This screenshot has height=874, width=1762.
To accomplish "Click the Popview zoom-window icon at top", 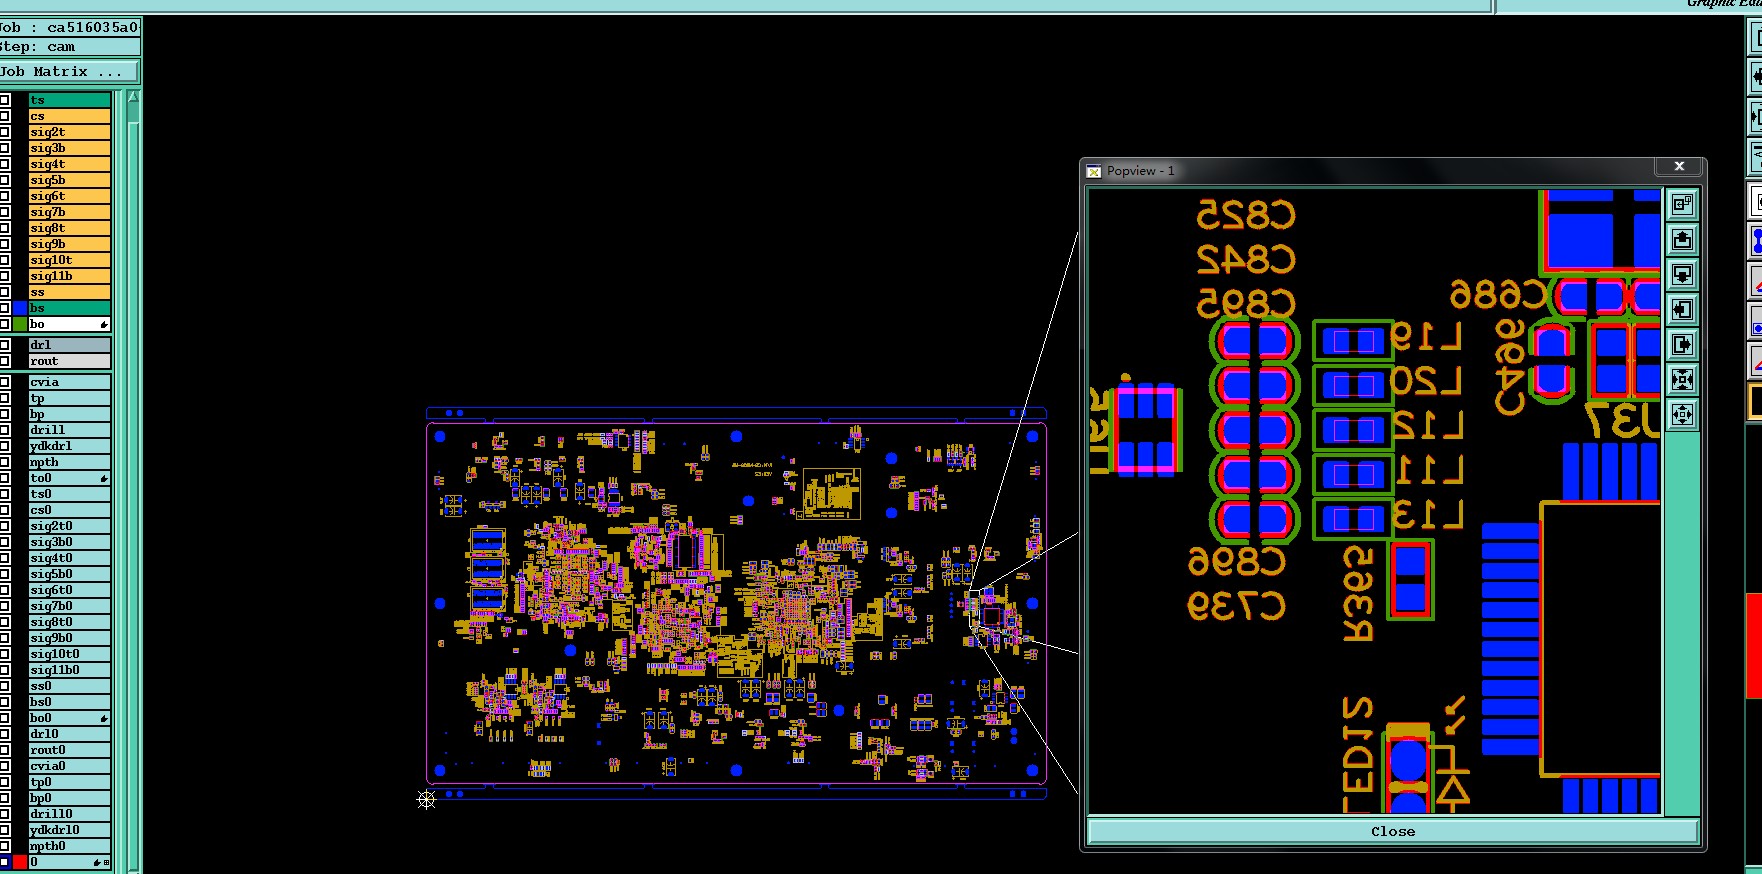I will (1682, 205).
